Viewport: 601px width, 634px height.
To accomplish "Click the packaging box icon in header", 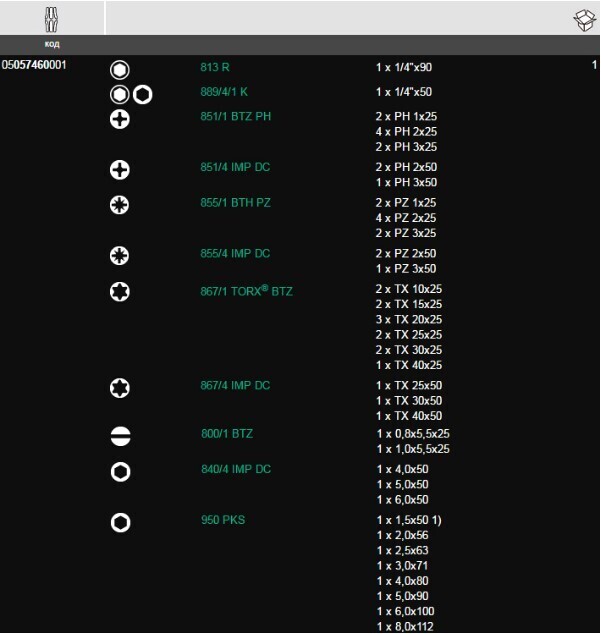I will tap(585, 20).
